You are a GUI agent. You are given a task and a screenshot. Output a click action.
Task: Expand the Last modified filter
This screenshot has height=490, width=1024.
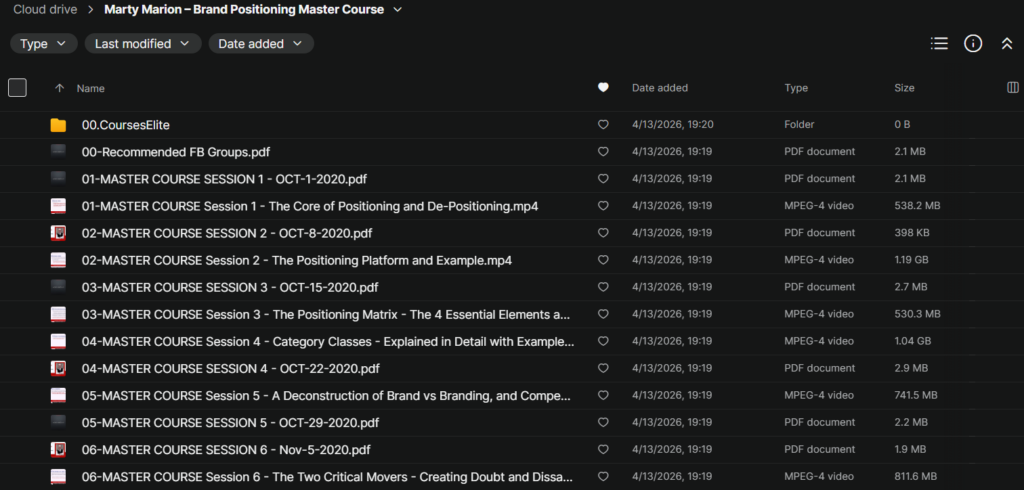coord(142,44)
